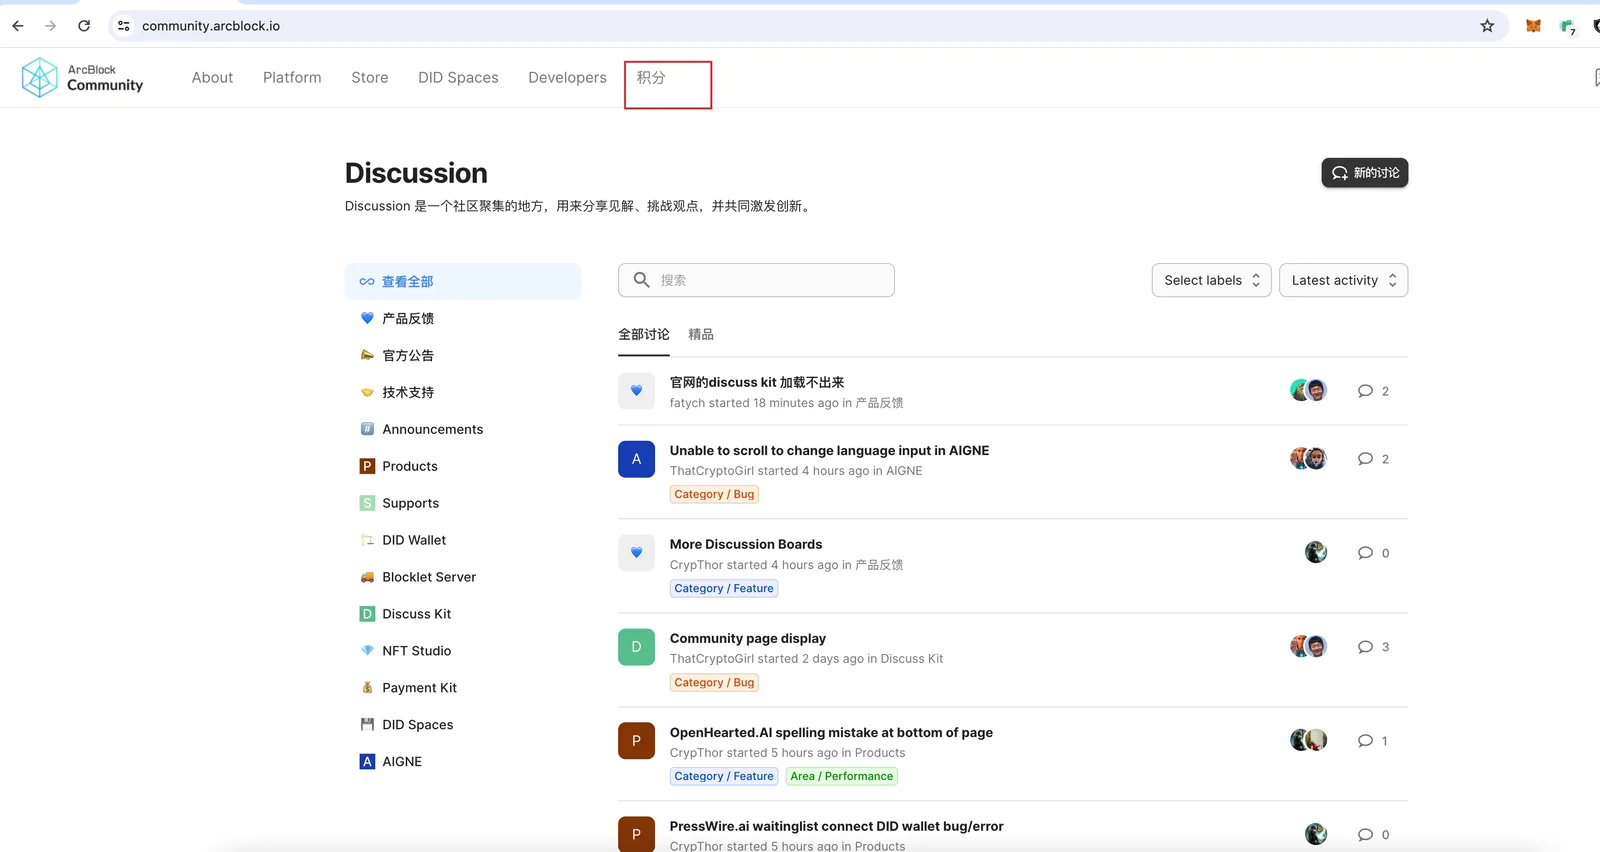This screenshot has width=1600, height=852.
Task: Click the heart icon beside 产品反馈 category
Action: point(367,318)
